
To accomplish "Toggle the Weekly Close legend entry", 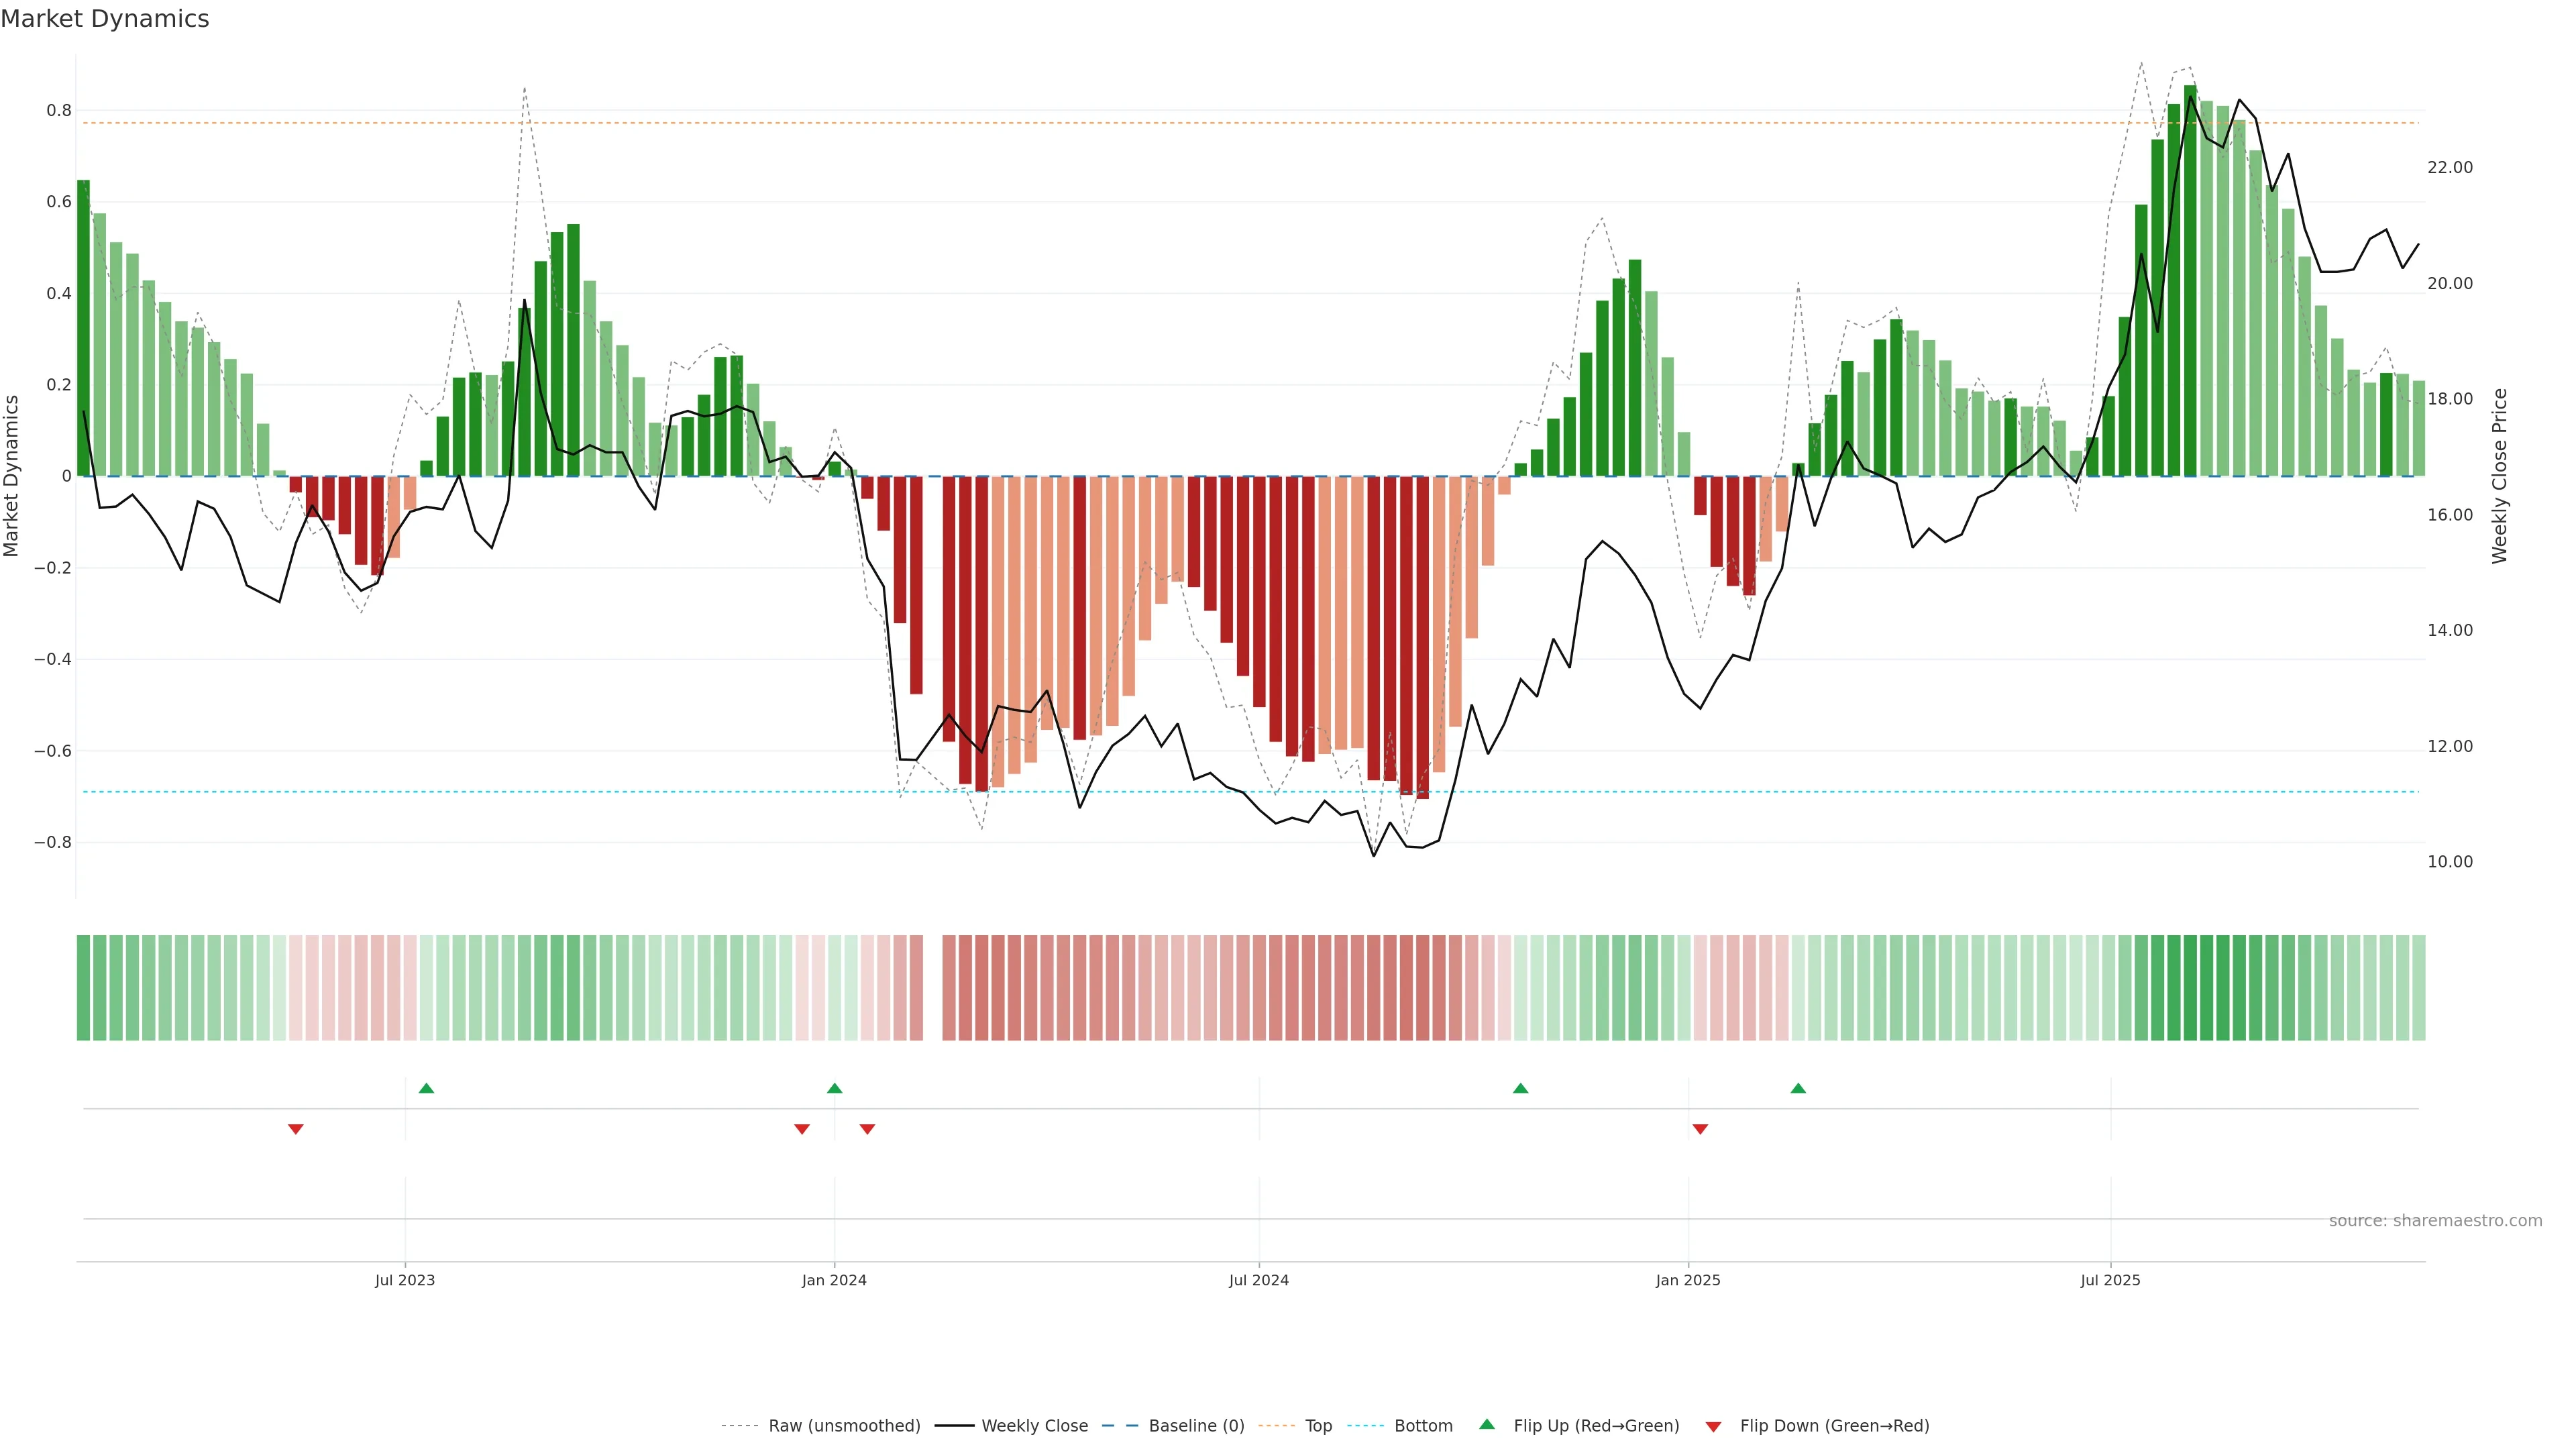I will point(1034,1426).
